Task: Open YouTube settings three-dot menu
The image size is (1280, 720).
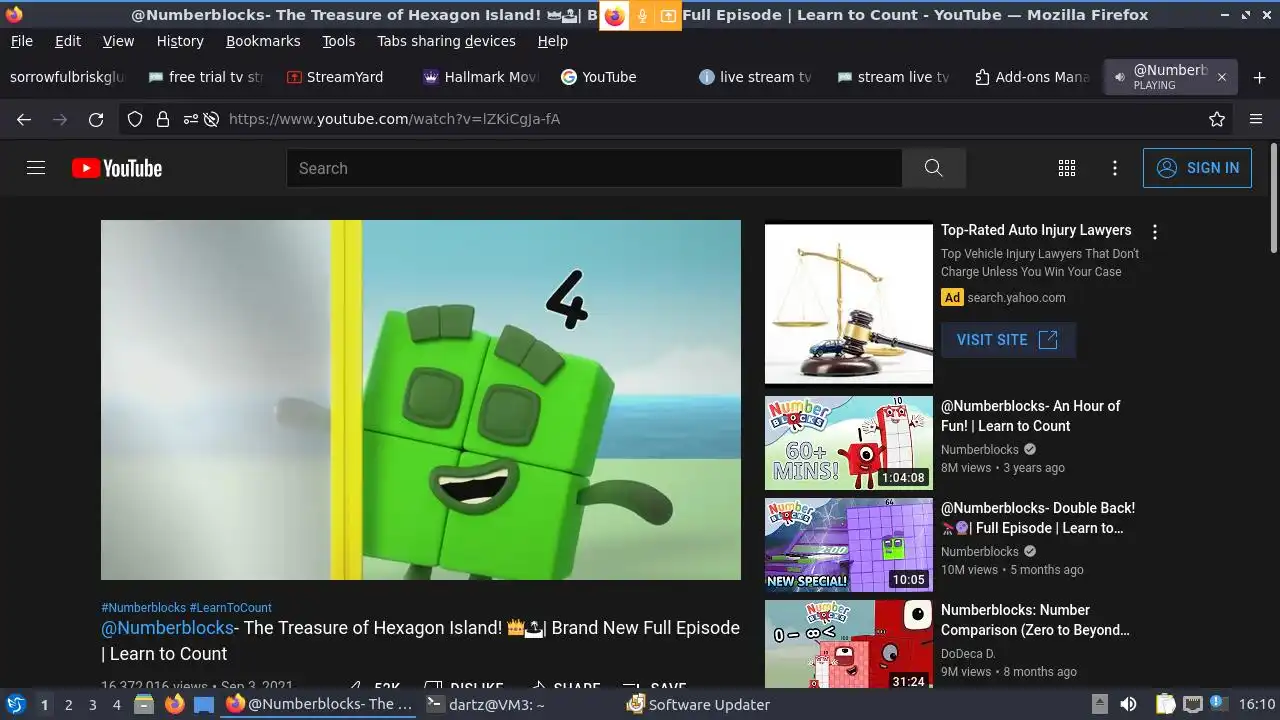Action: tap(1115, 168)
